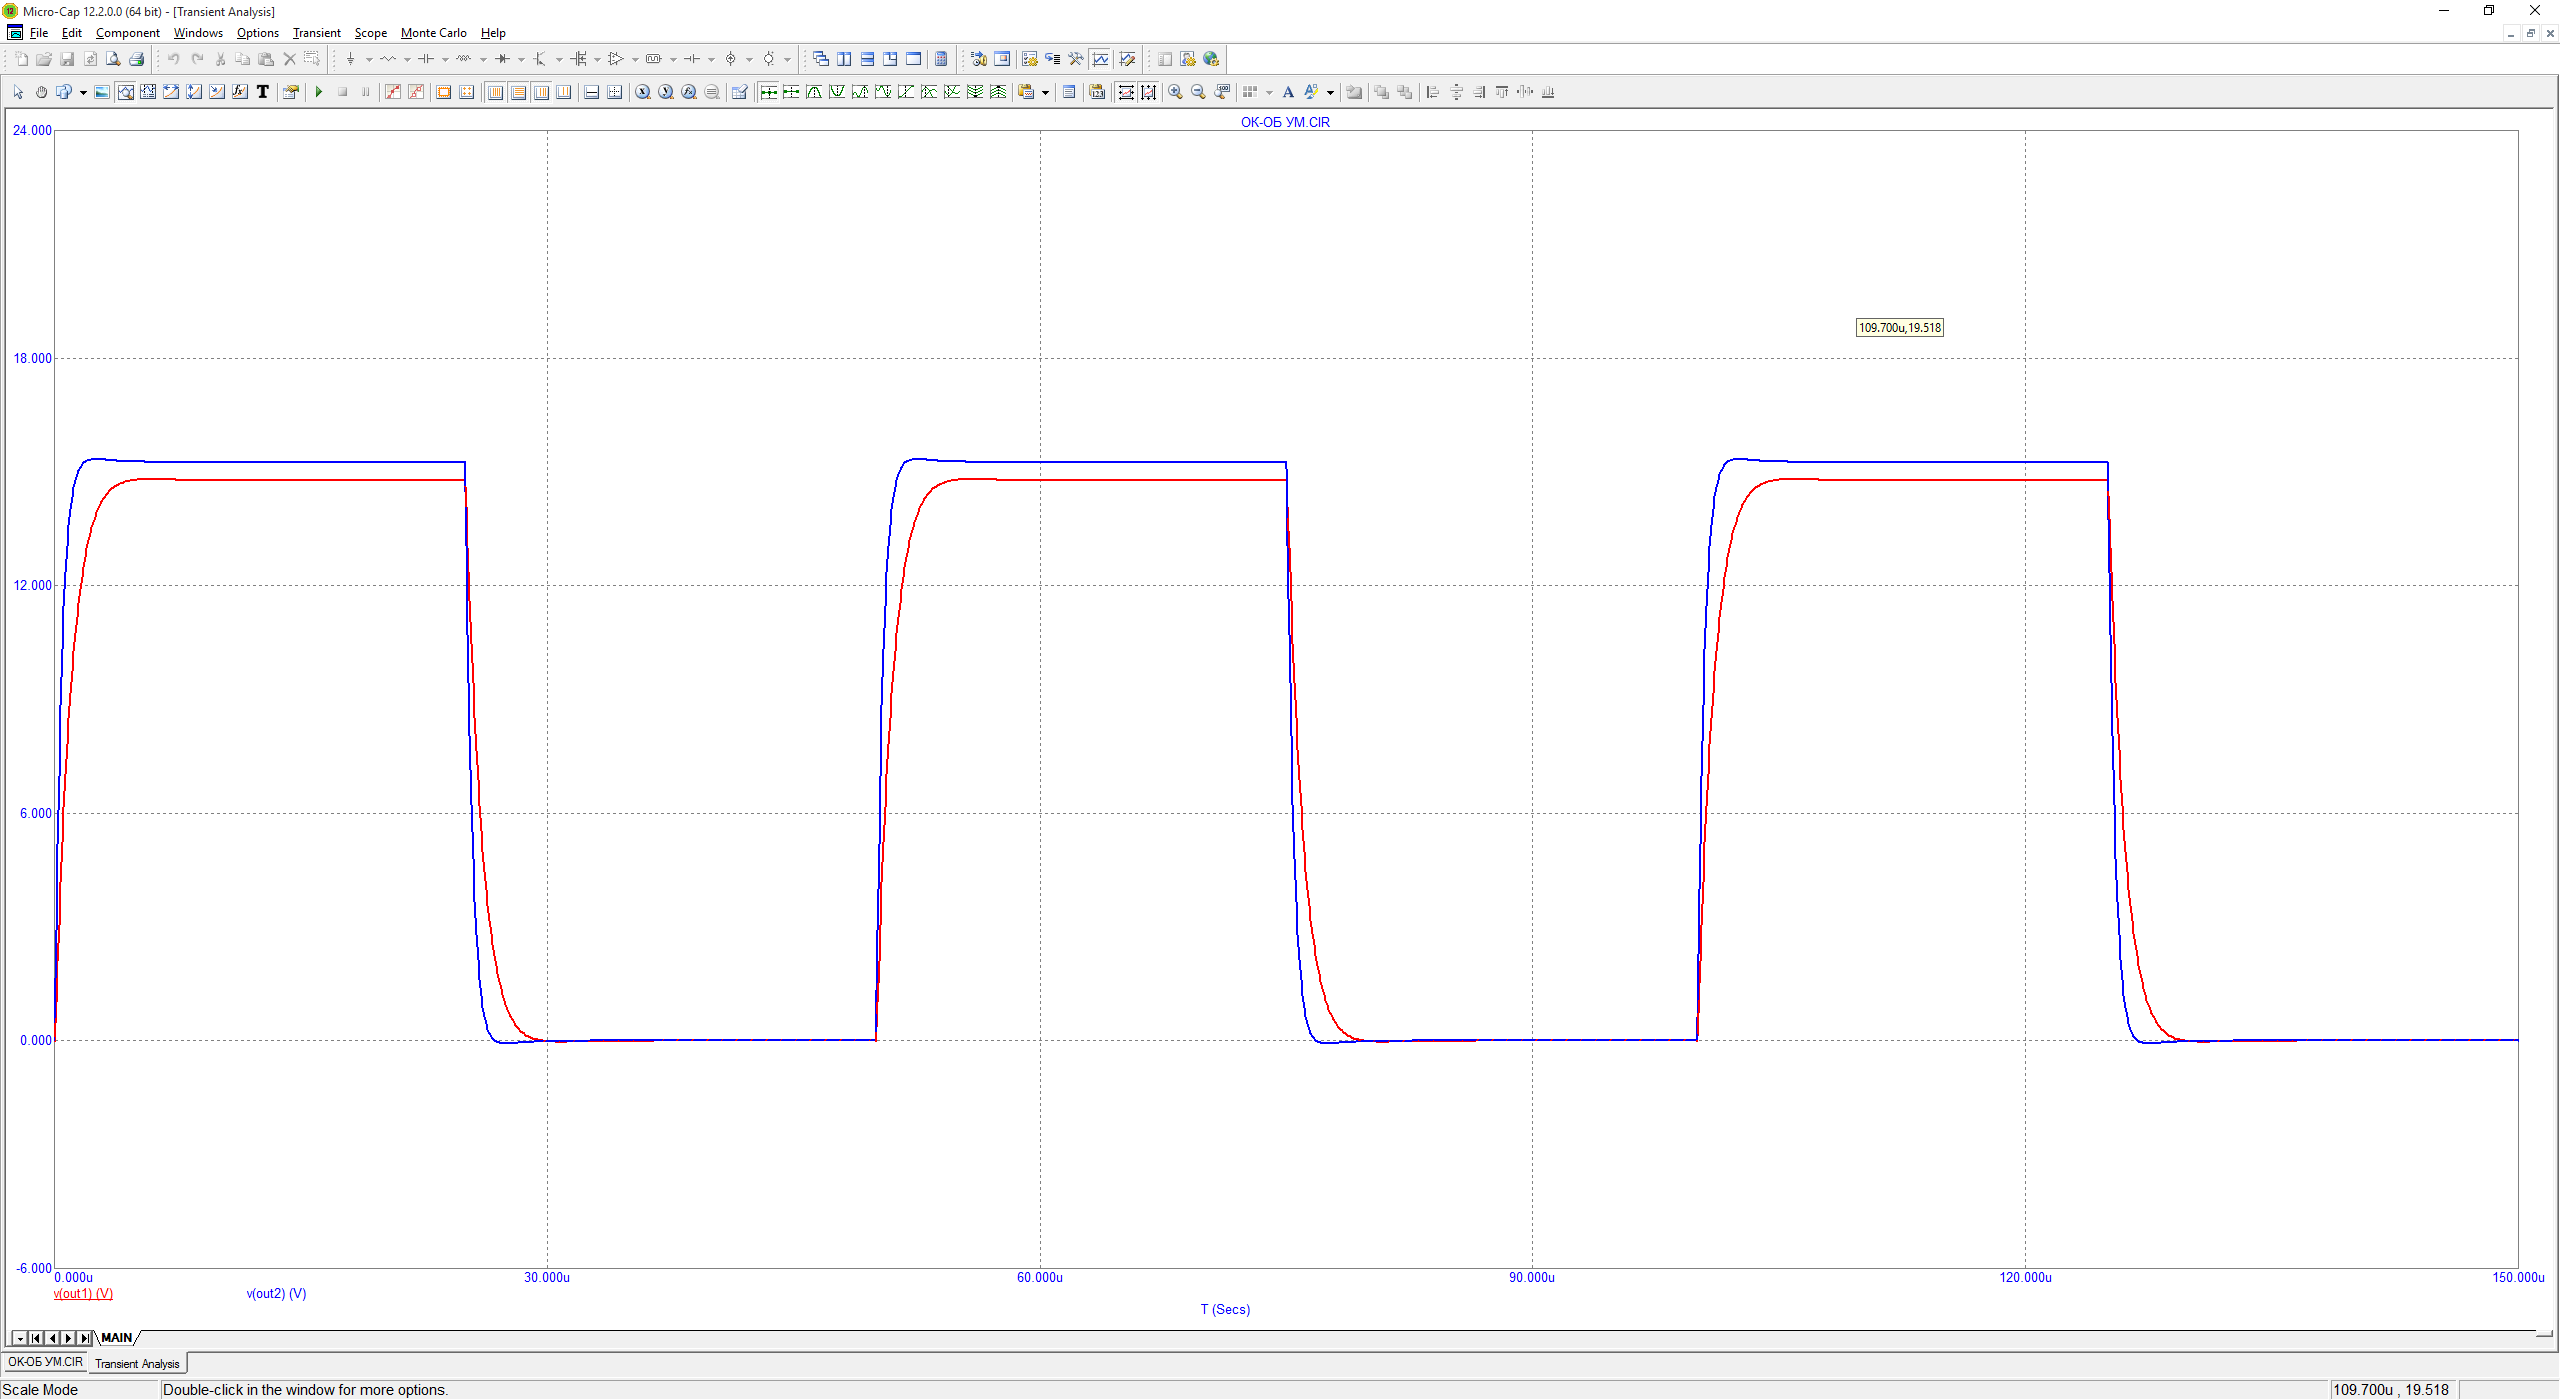Image resolution: width=2560 pixels, height=1400 pixels.
Task: Expand the resistor component dropdown arrow
Action: (407, 60)
